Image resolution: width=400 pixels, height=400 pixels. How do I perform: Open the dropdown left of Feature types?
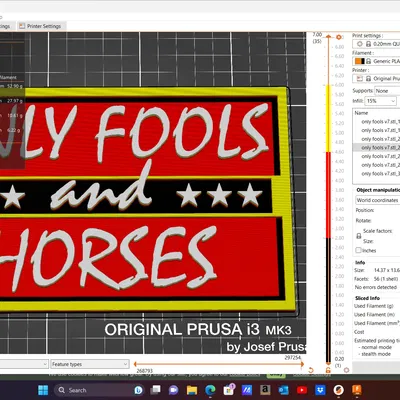23,364
